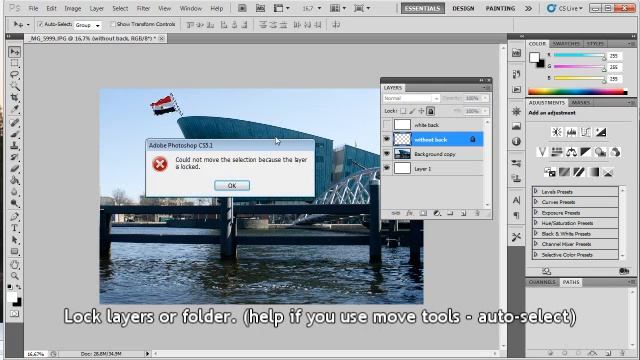Select the Spot Healing Brush tool
This screenshot has width=640, height=360.
pos(15,122)
